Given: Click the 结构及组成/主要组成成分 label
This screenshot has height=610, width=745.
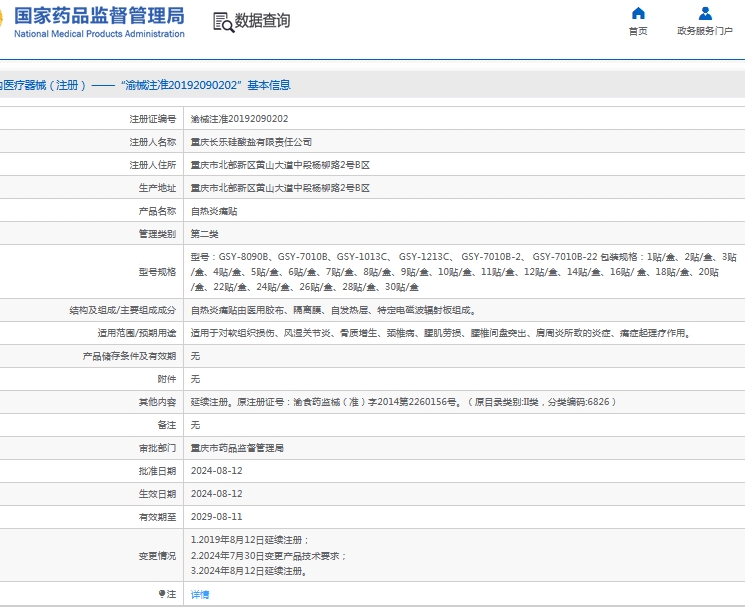Looking at the screenshot, I should pos(123,310).
